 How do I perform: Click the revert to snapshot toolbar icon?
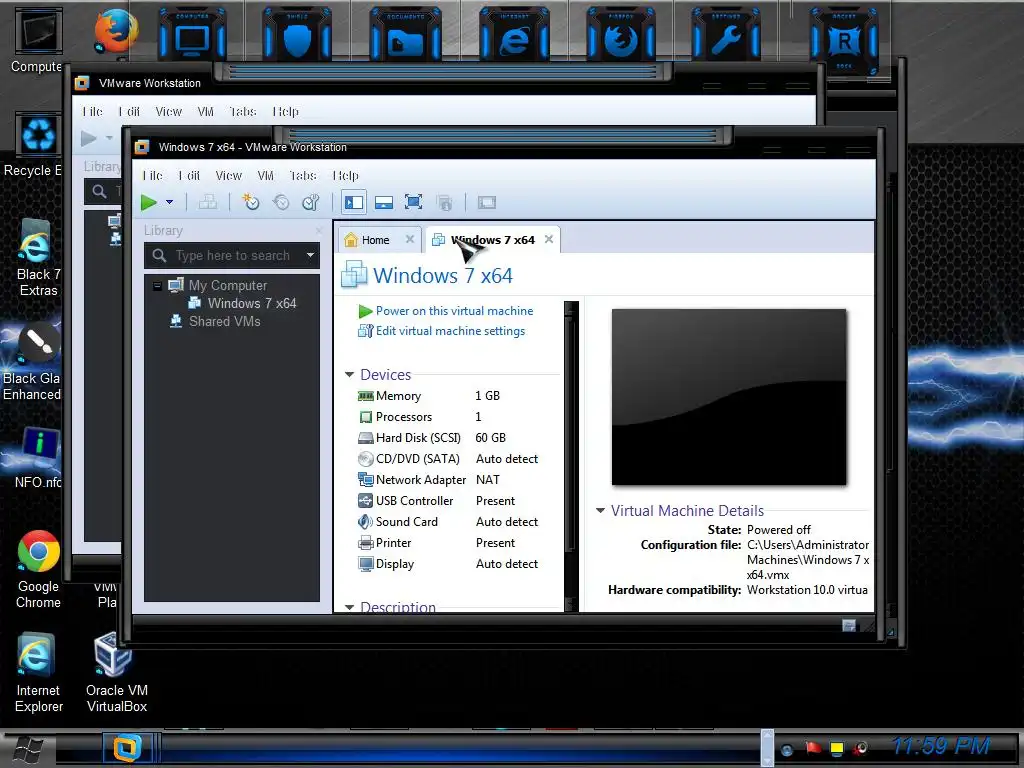[x=281, y=202]
